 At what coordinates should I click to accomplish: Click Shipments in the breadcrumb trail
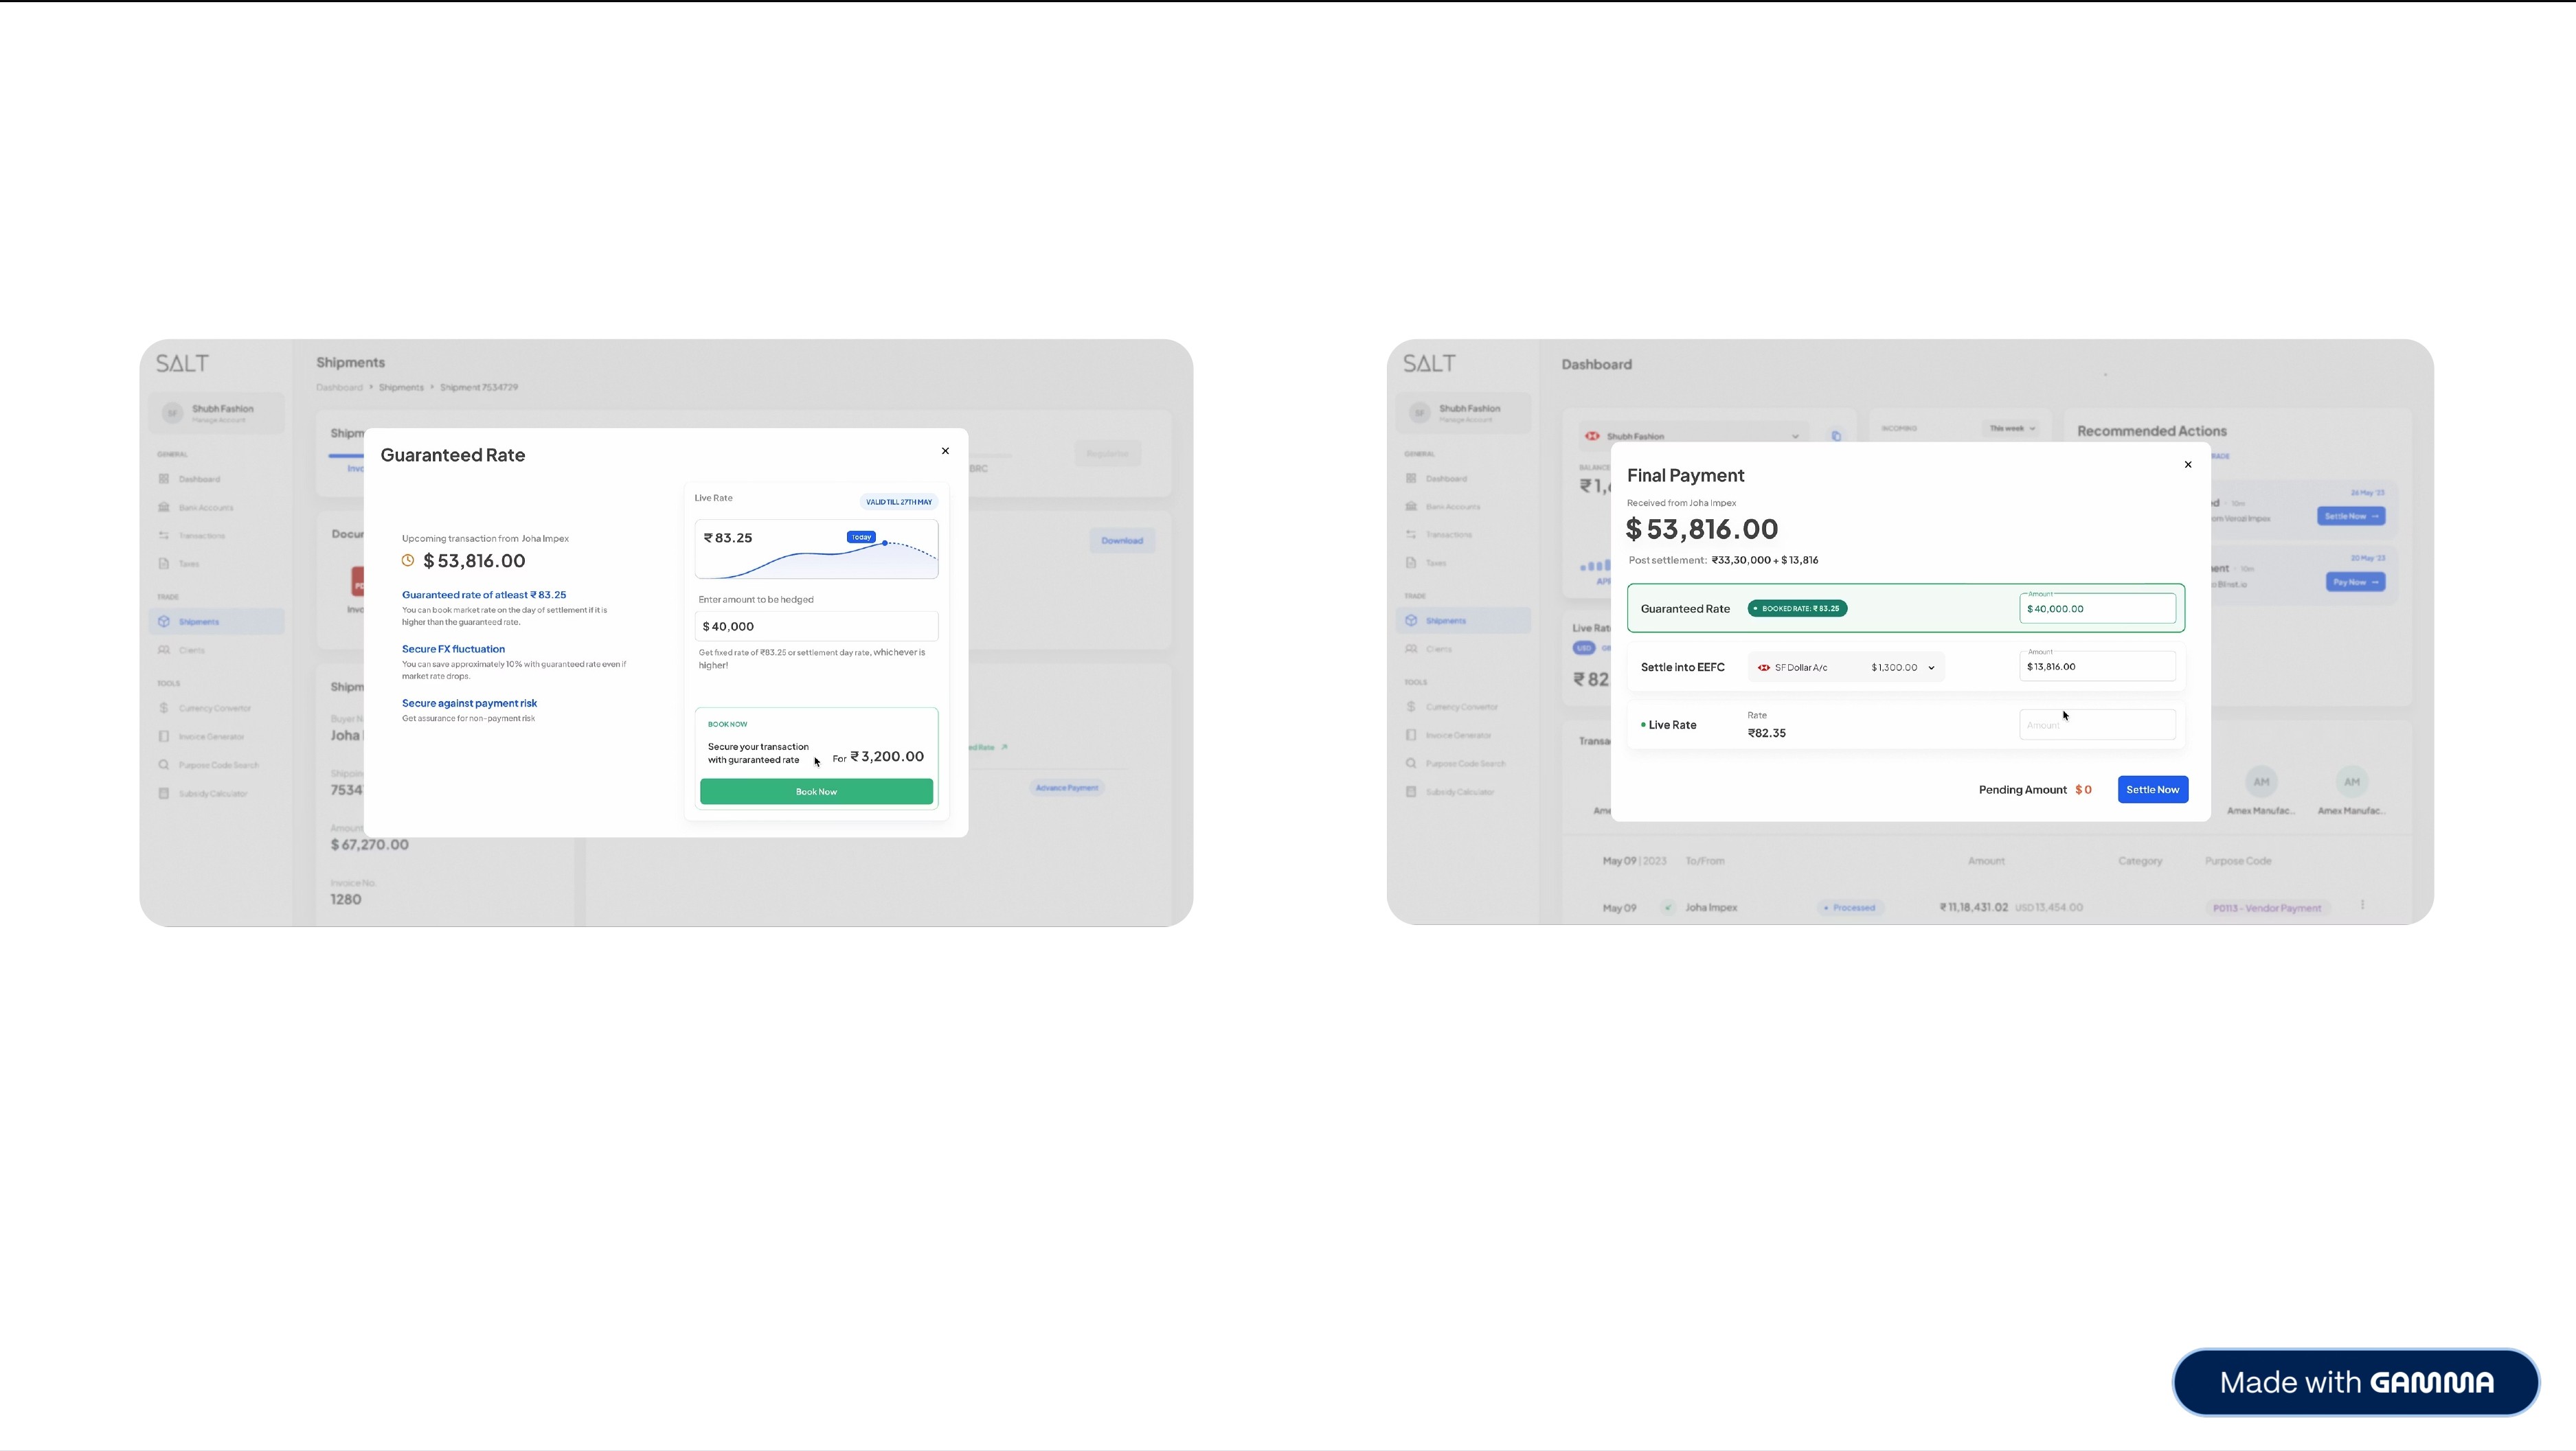point(401,387)
